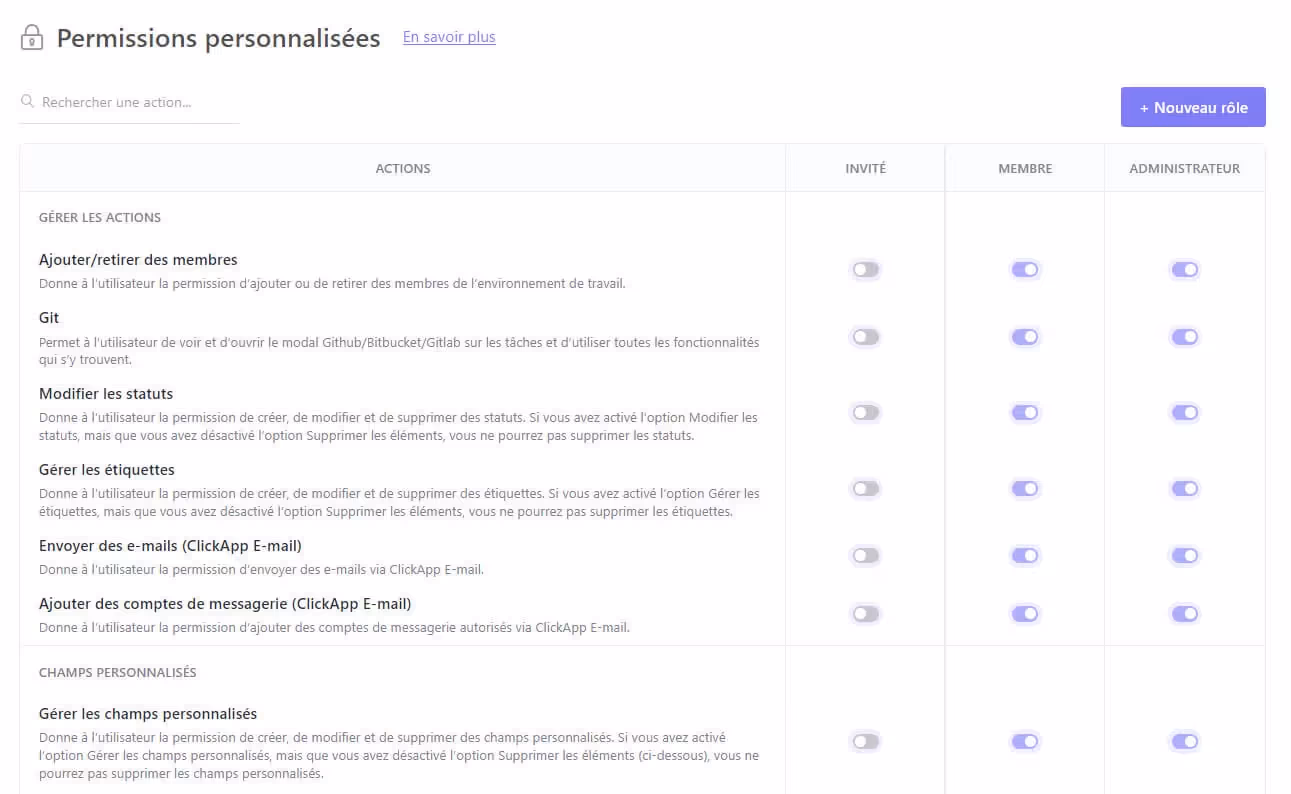Screen dimensions: 1291x794
Task: Enable Ajouter/retirer des membres for Invité
Action: (865, 269)
